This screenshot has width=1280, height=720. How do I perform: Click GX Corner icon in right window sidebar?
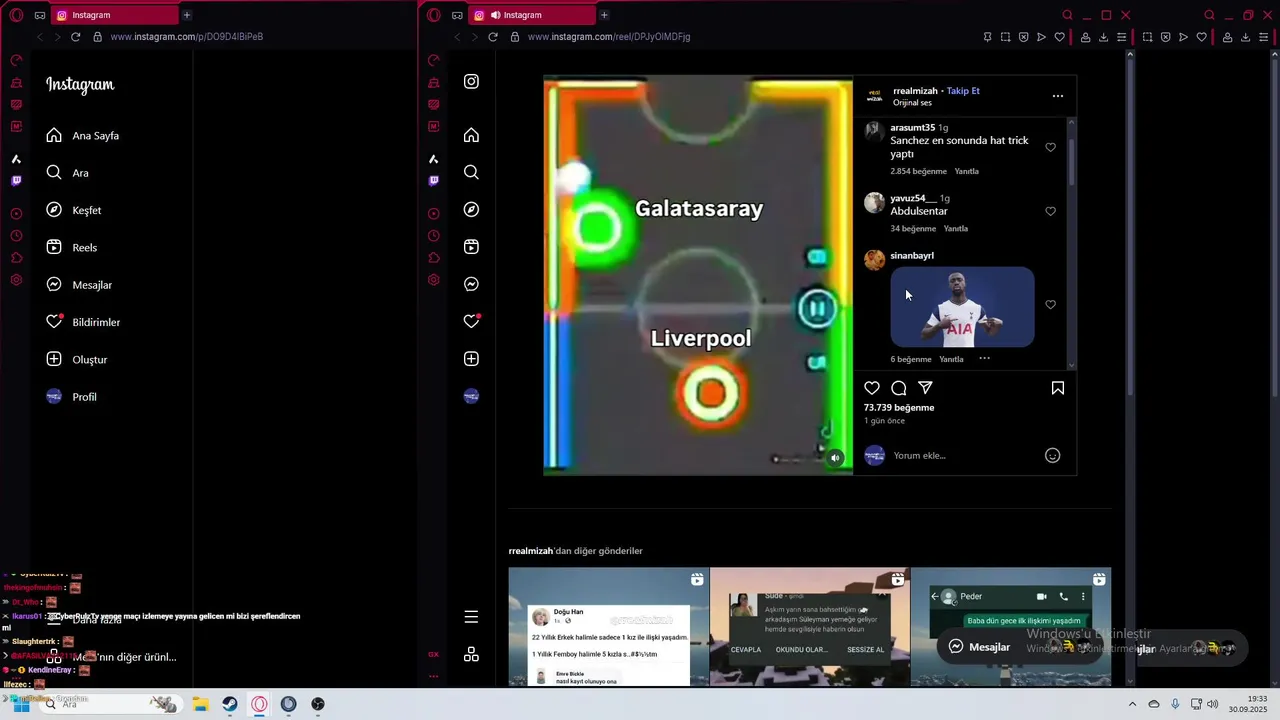pyautogui.click(x=433, y=654)
